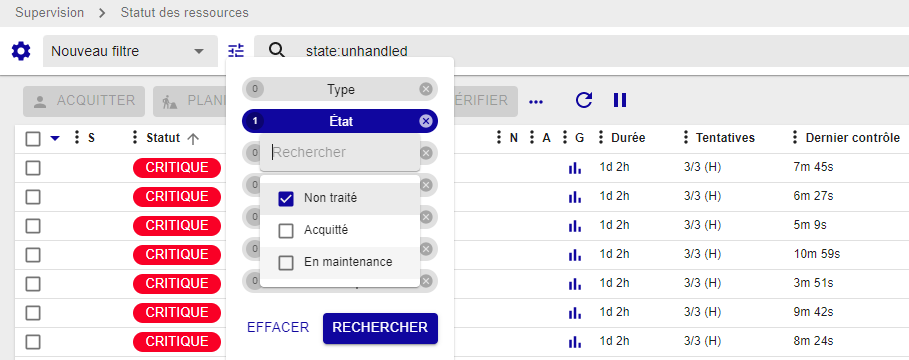Tick the select-all rows checkbox in header

(33, 139)
